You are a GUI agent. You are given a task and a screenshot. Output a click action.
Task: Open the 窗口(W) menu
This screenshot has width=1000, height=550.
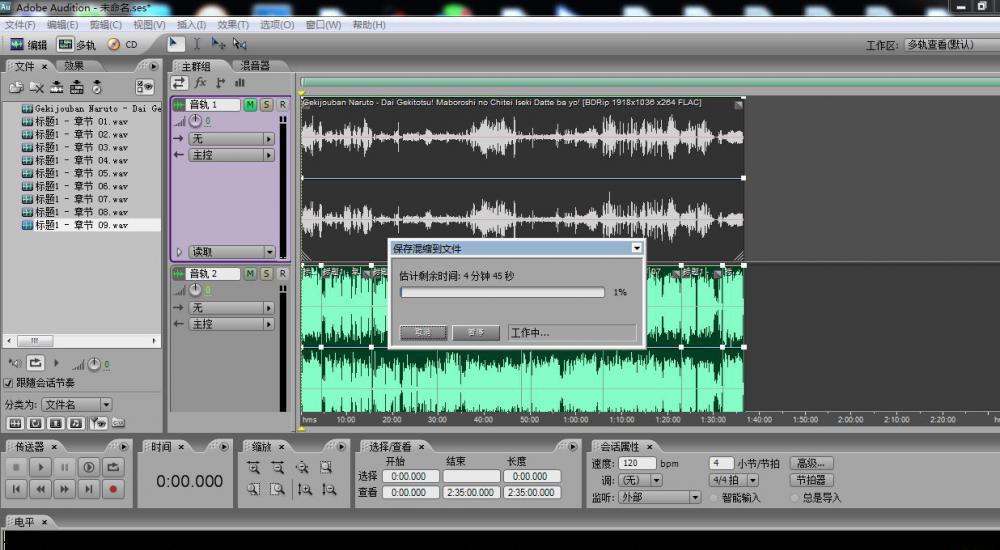(323, 25)
